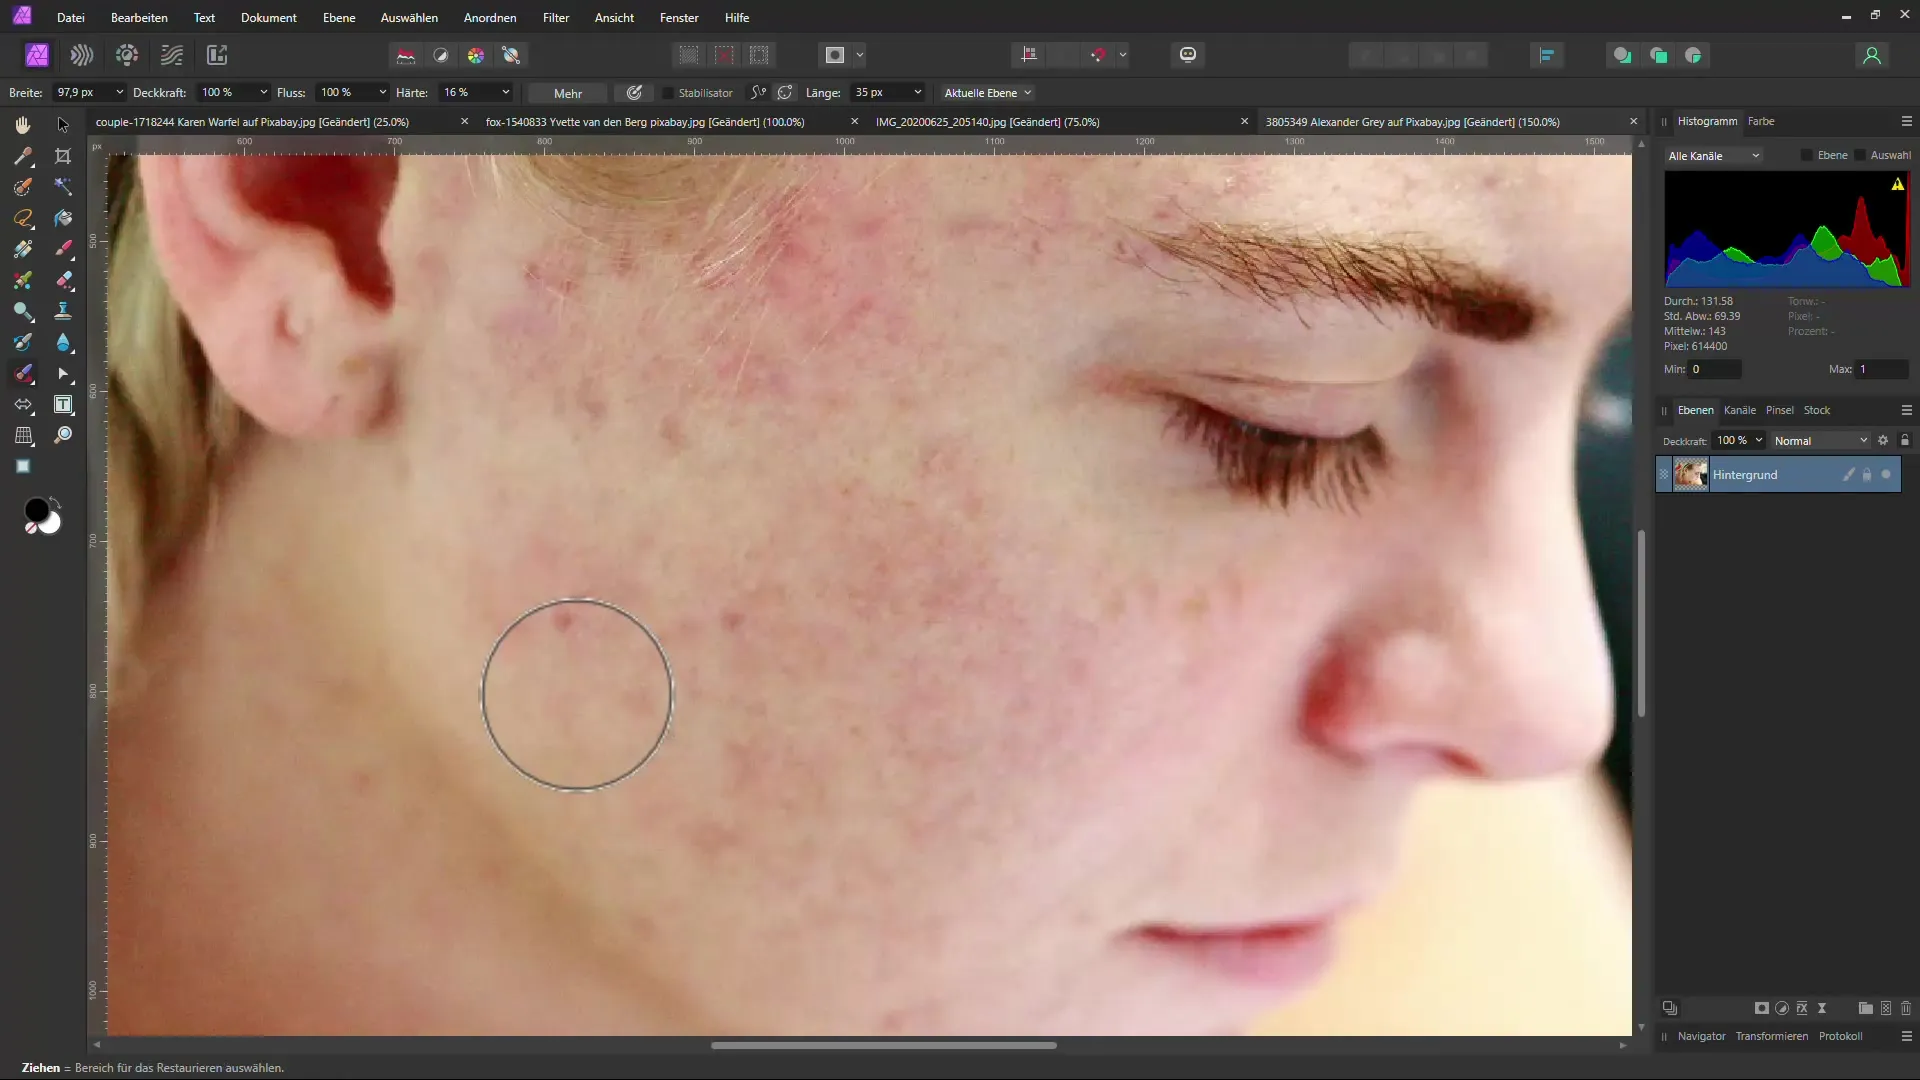Delete the selected layer with trash icon
The image size is (1920, 1080).
click(1905, 1008)
